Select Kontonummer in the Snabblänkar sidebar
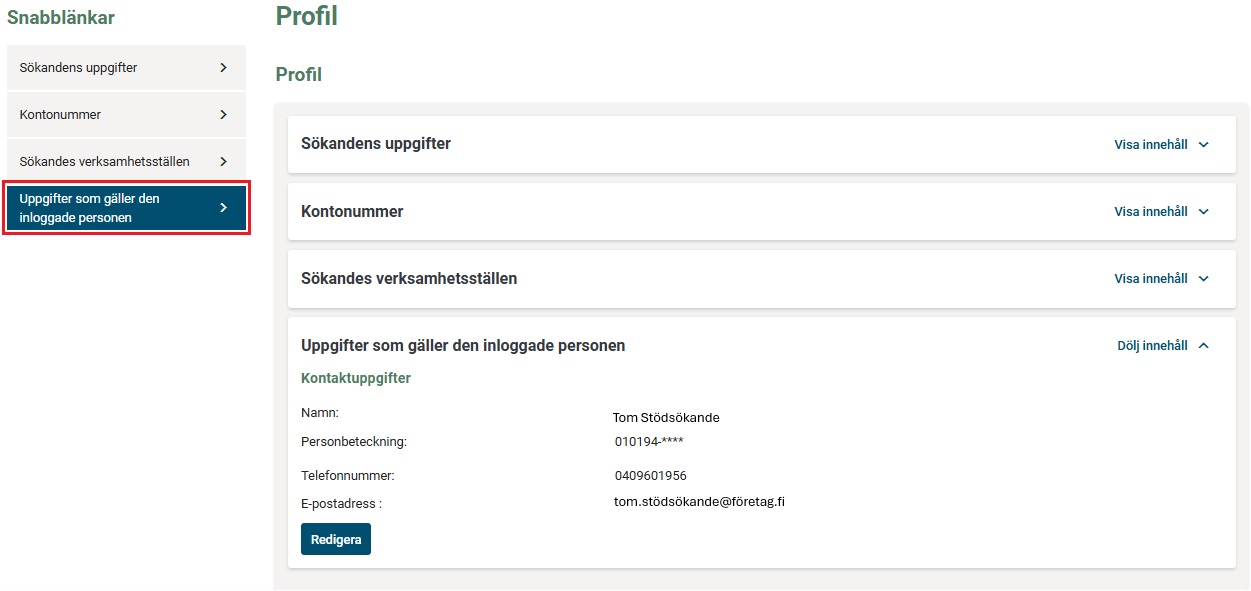Image resolution: width=1251 pixels, height=591 pixels. [x=61, y=115]
